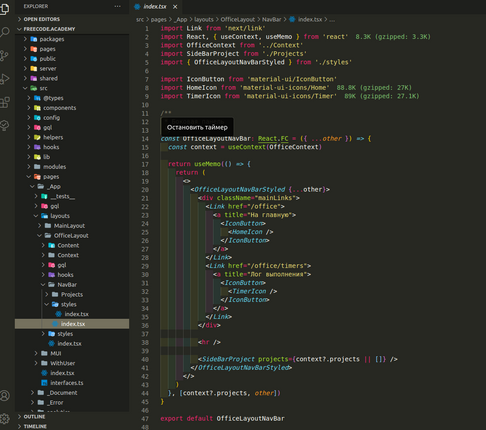Viewport: 486px width, 430px height.
Task: Expand the @types folder
Action: (53, 98)
